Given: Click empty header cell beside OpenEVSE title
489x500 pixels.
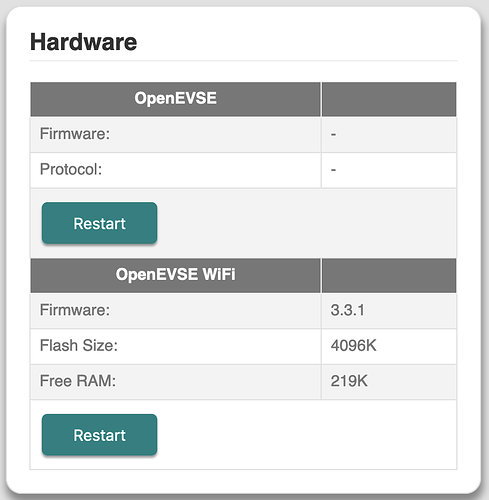Looking at the screenshot, I should (389, 99).
